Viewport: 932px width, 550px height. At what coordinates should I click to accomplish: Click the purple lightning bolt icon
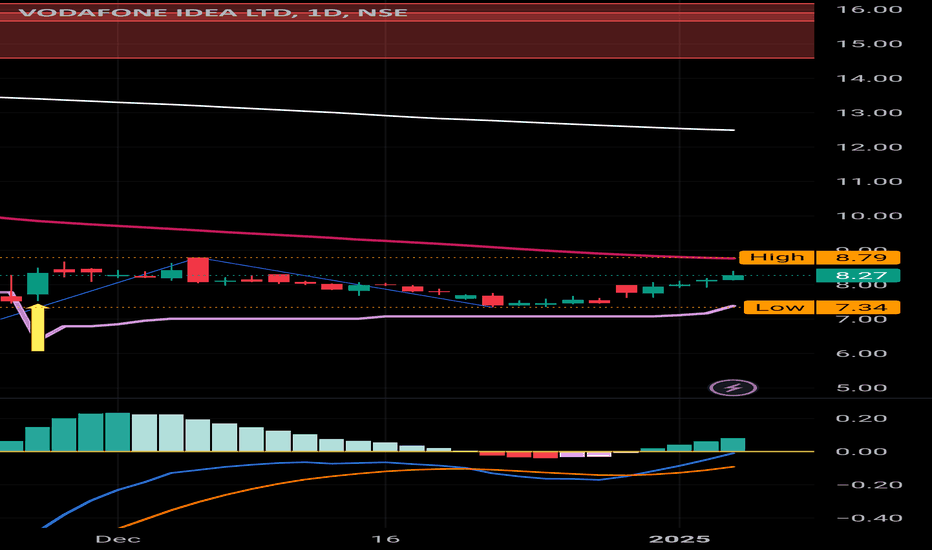pyautogui.click(x=733, y=388)
